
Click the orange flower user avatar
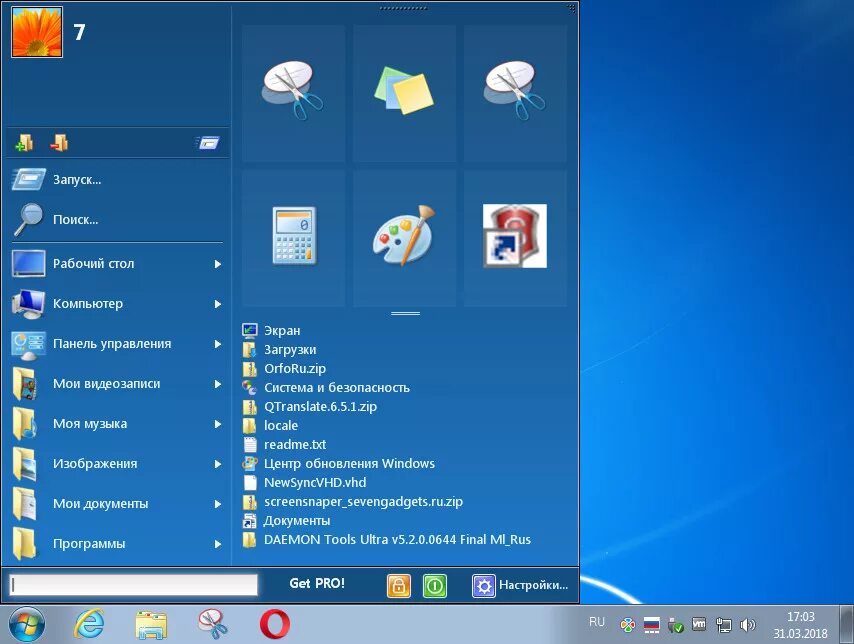point(37,32)
